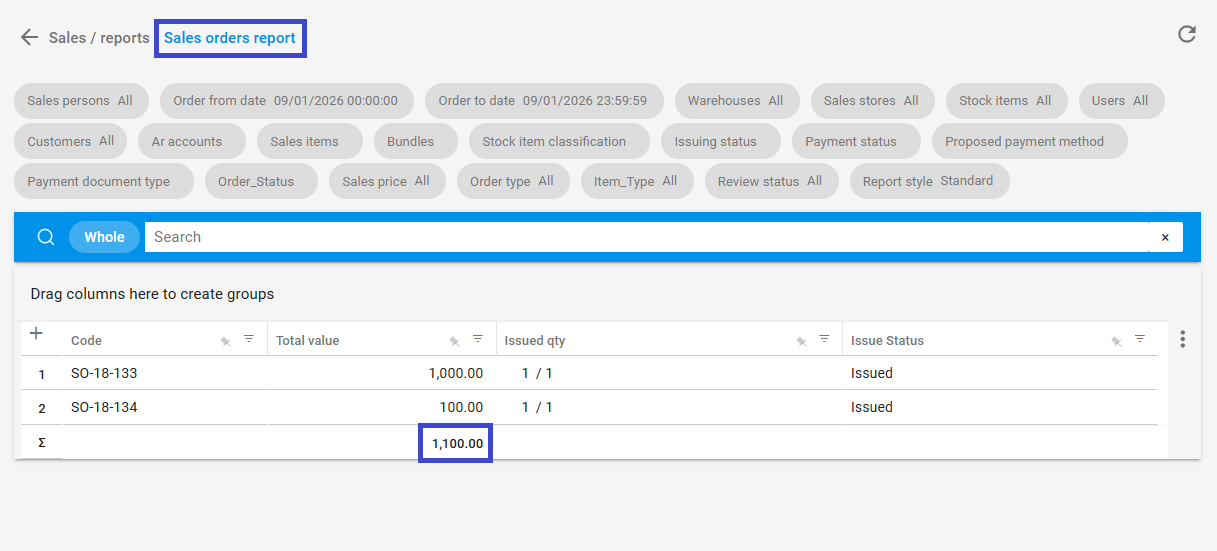Sort by the Issue Status column header
Image resolution: width=1217 pixels, height=551 pixels.
coord(887,341)
